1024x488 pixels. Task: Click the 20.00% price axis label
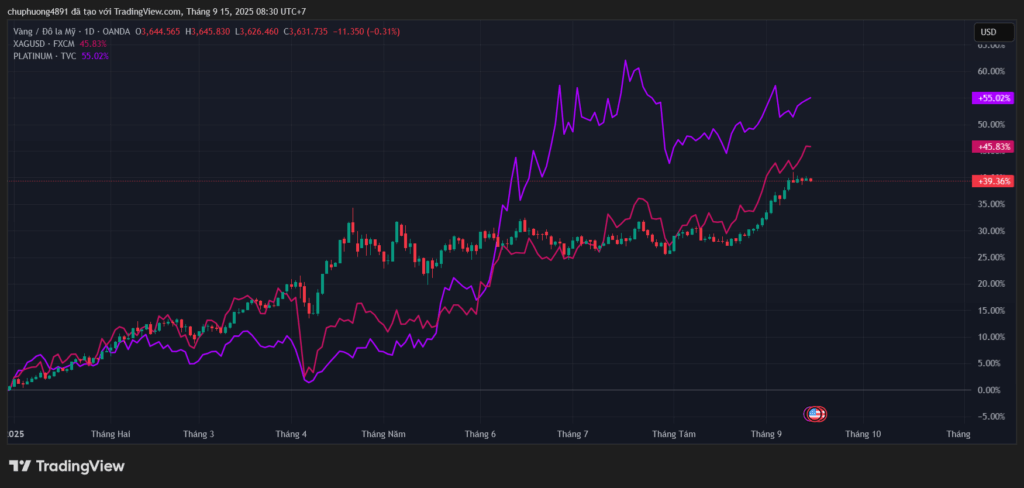click(991, 284)
